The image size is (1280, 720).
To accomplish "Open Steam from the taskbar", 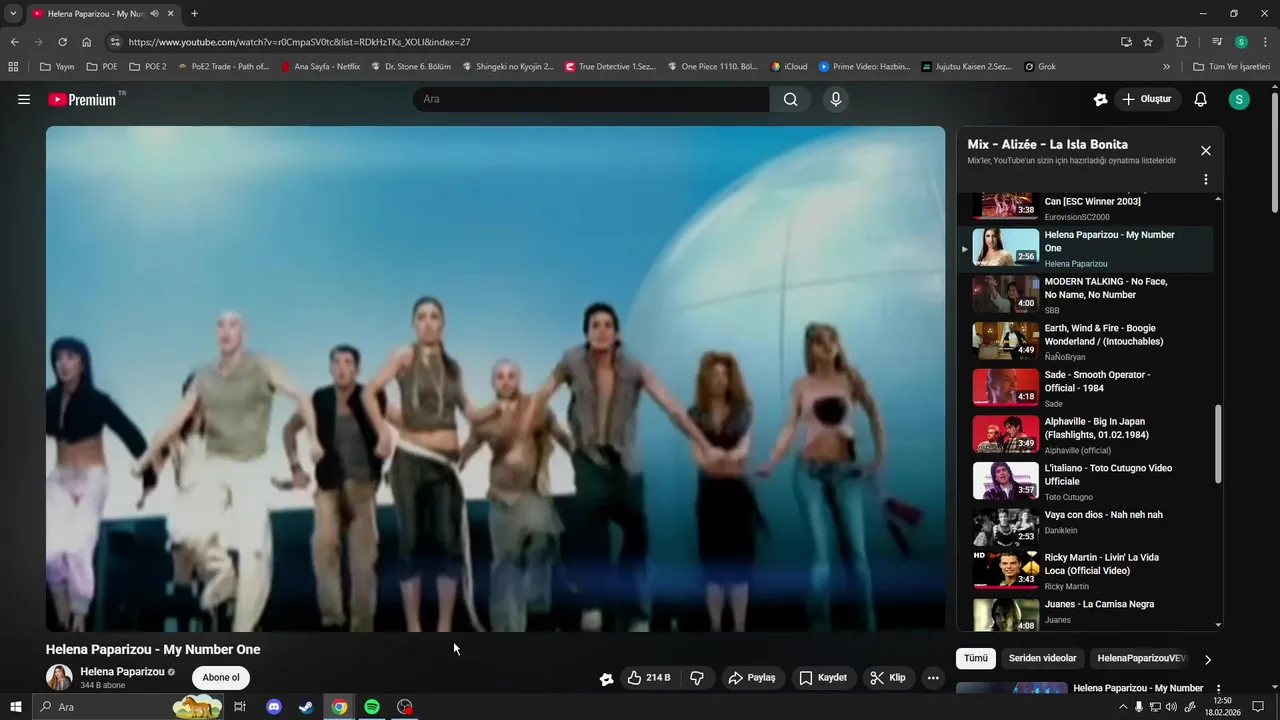I will click(x=306, y=707).
